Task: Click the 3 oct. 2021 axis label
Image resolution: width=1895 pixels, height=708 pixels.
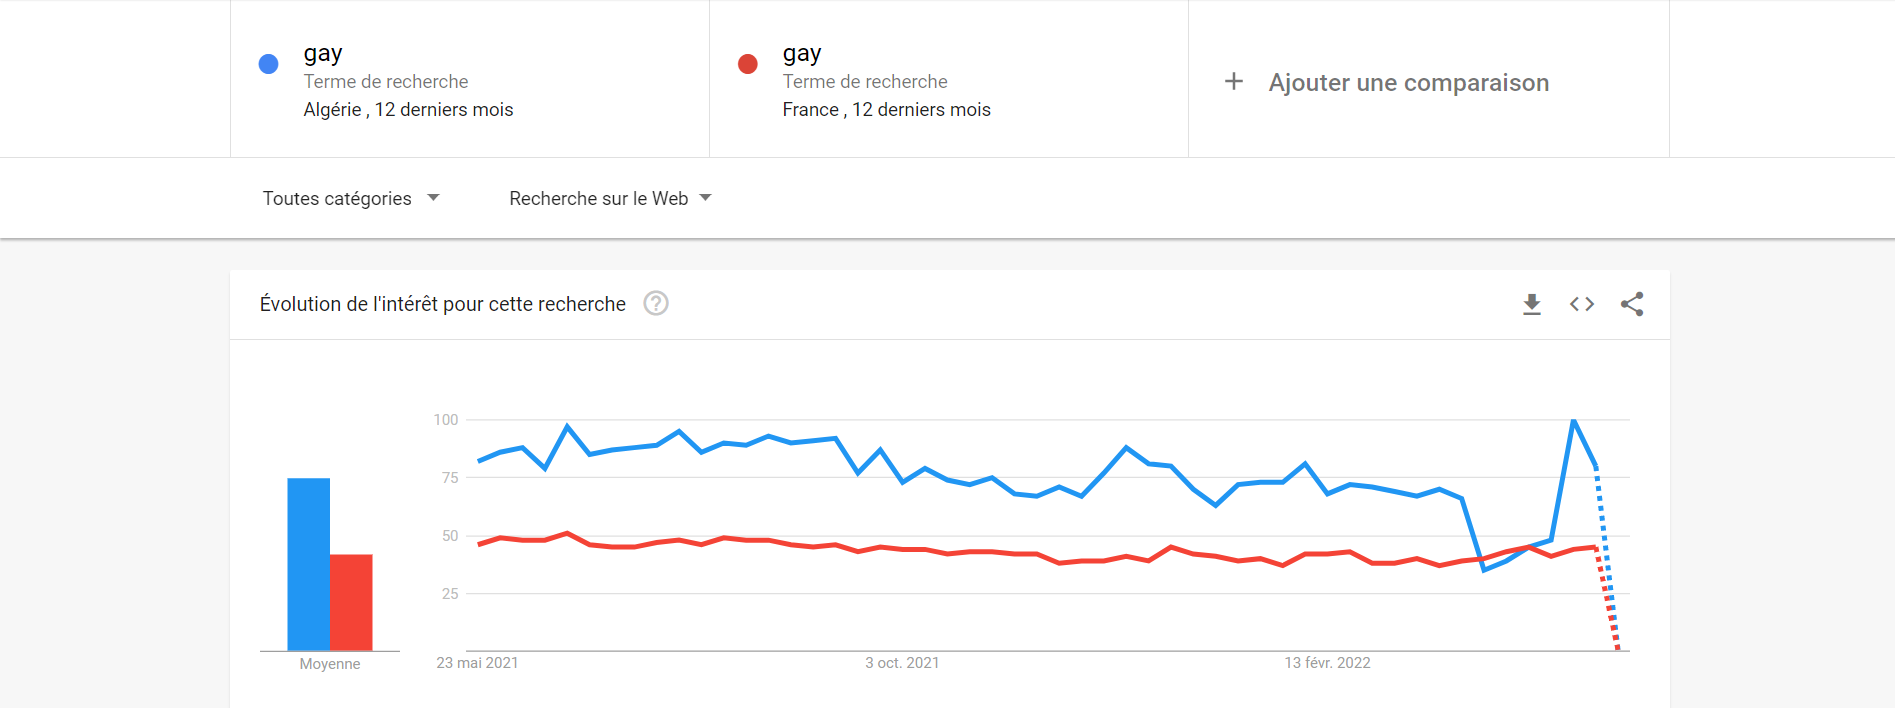Action: click(x=902, y=663)
